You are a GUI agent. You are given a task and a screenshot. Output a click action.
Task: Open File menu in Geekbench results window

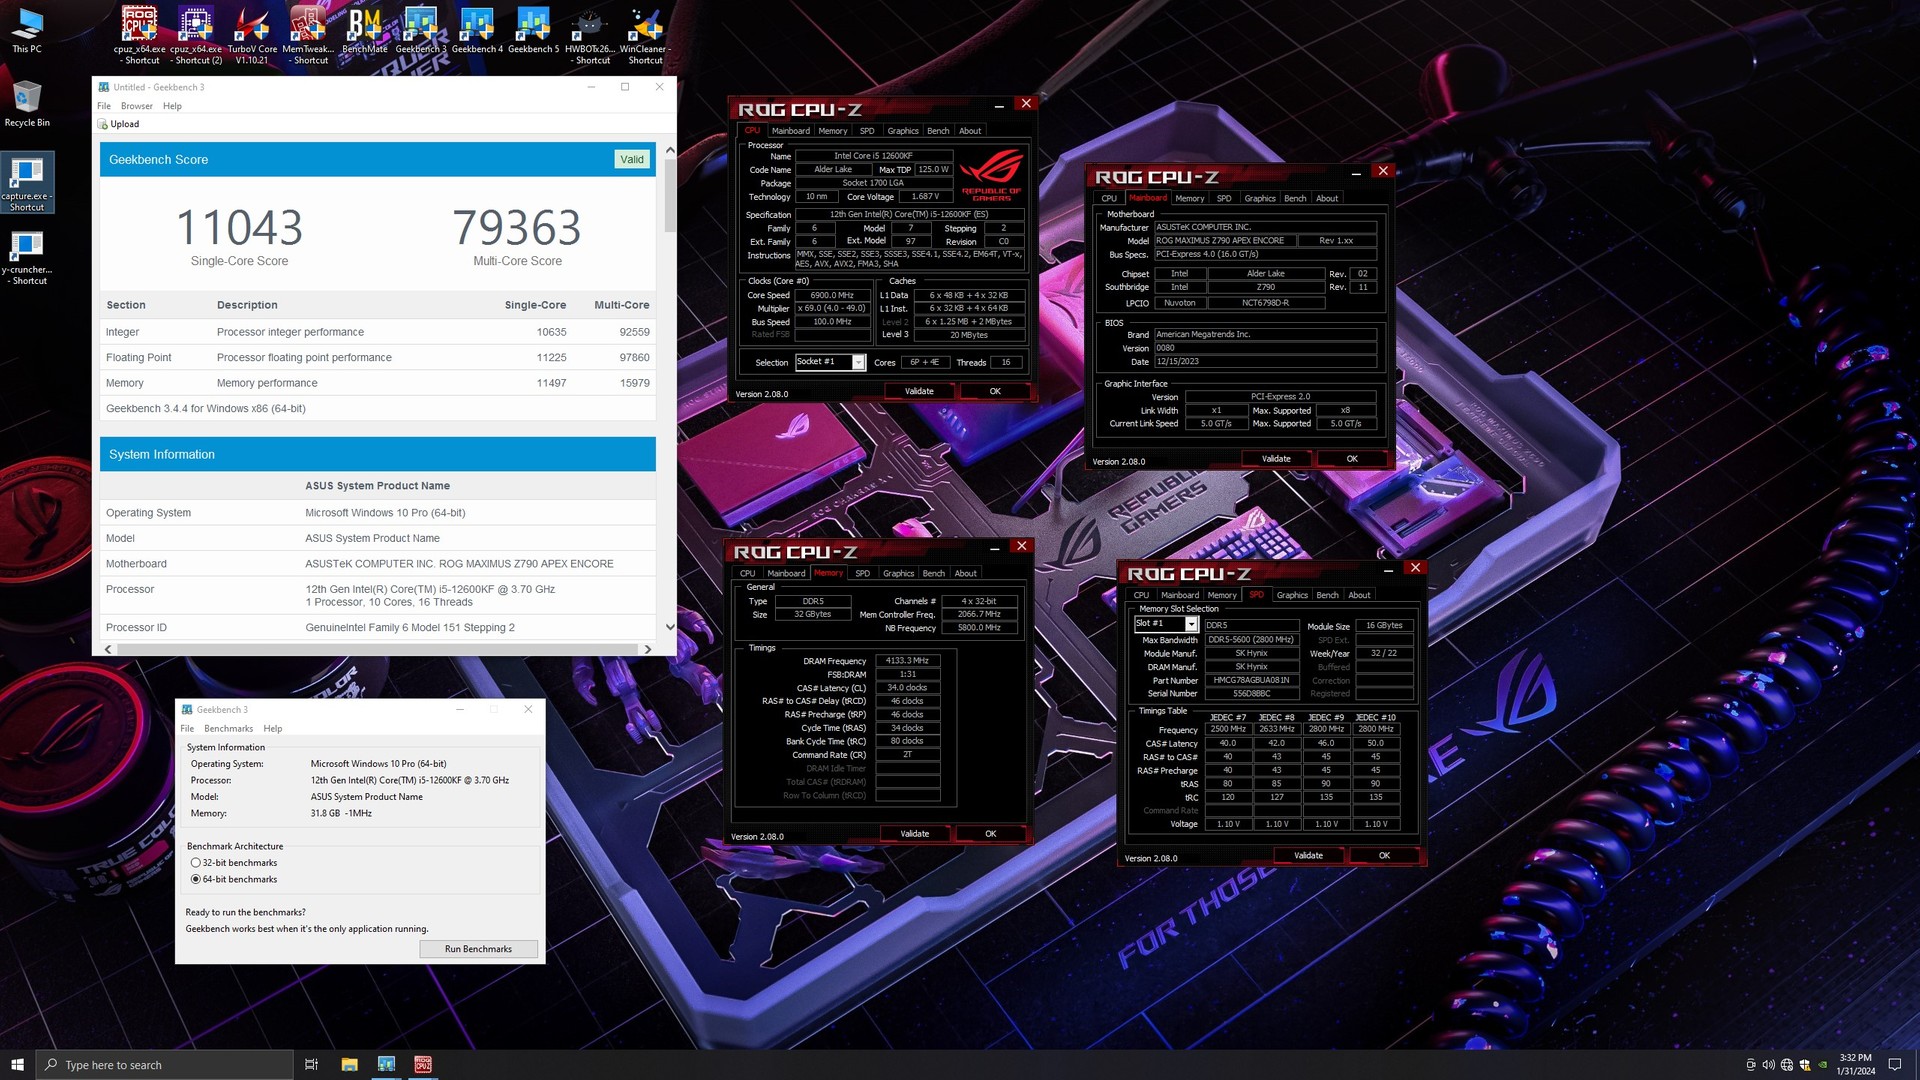point(104,106)
